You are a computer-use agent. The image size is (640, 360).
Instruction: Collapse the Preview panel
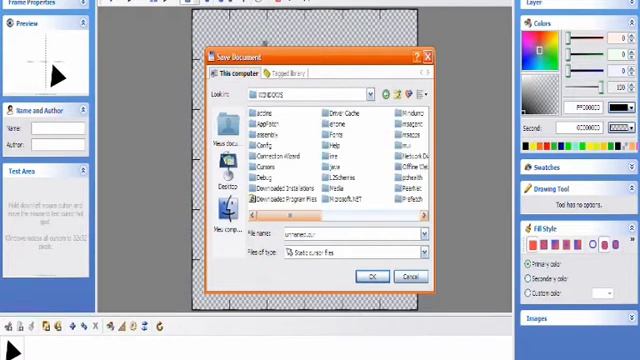83,23
